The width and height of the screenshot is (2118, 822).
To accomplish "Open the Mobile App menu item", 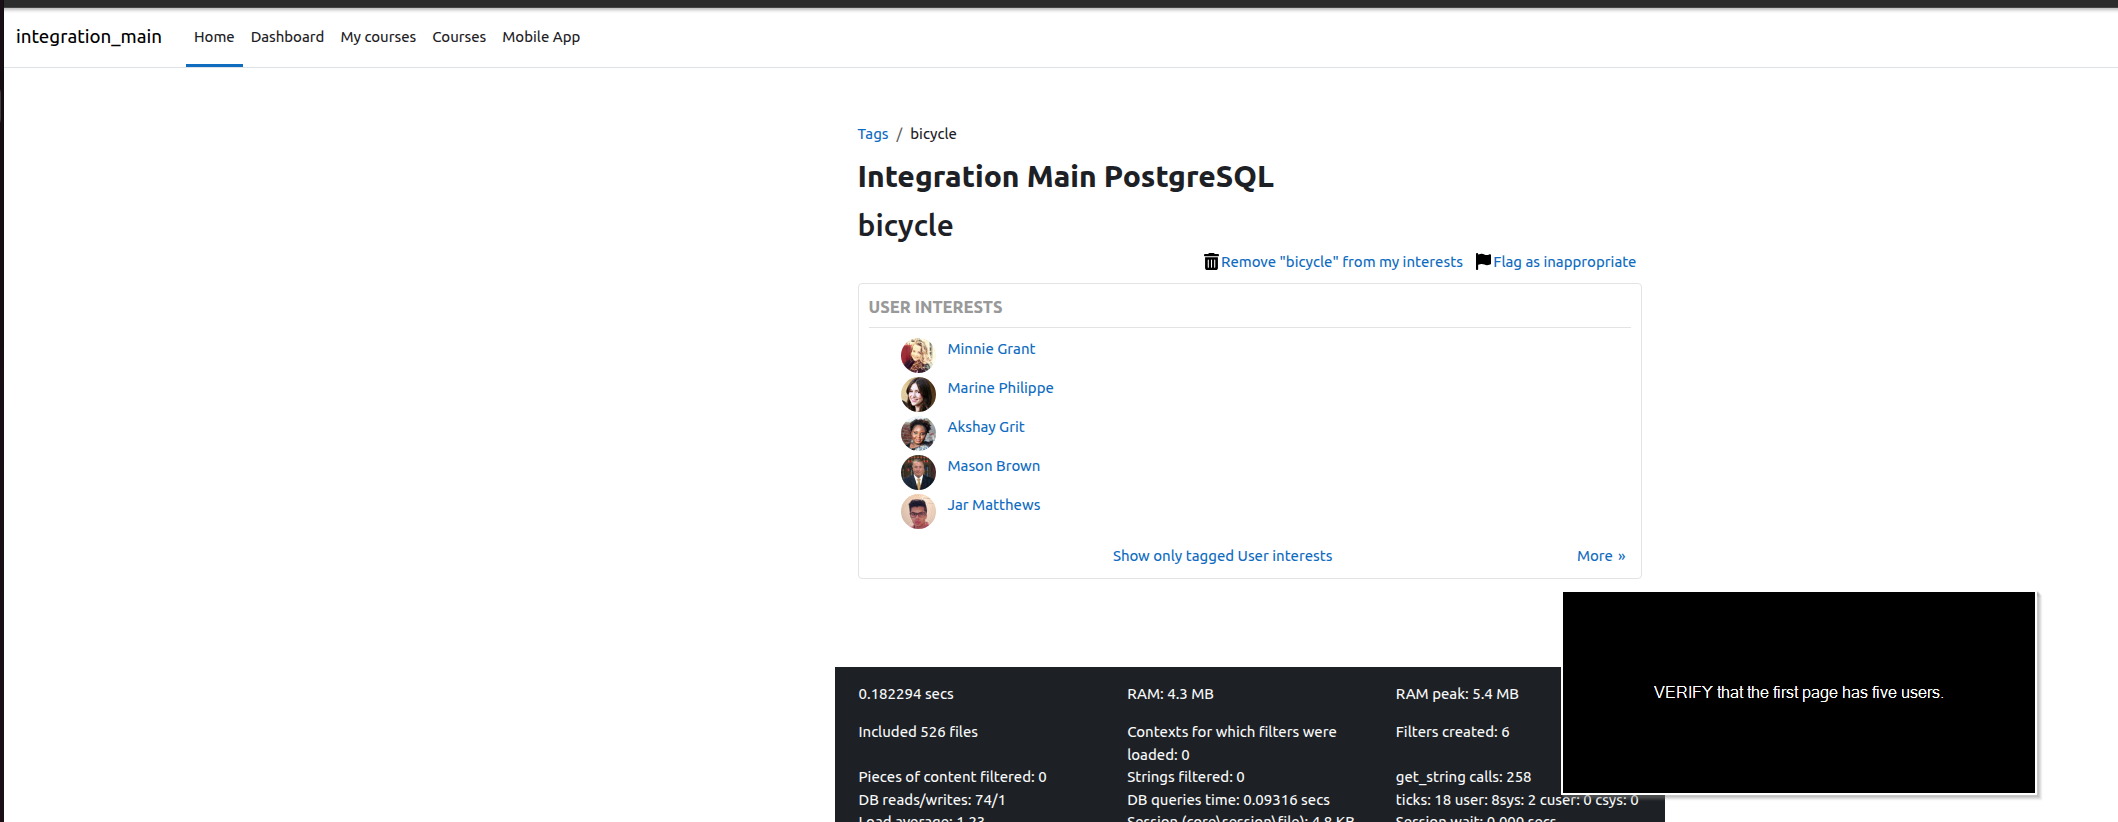I will (541, 37).
